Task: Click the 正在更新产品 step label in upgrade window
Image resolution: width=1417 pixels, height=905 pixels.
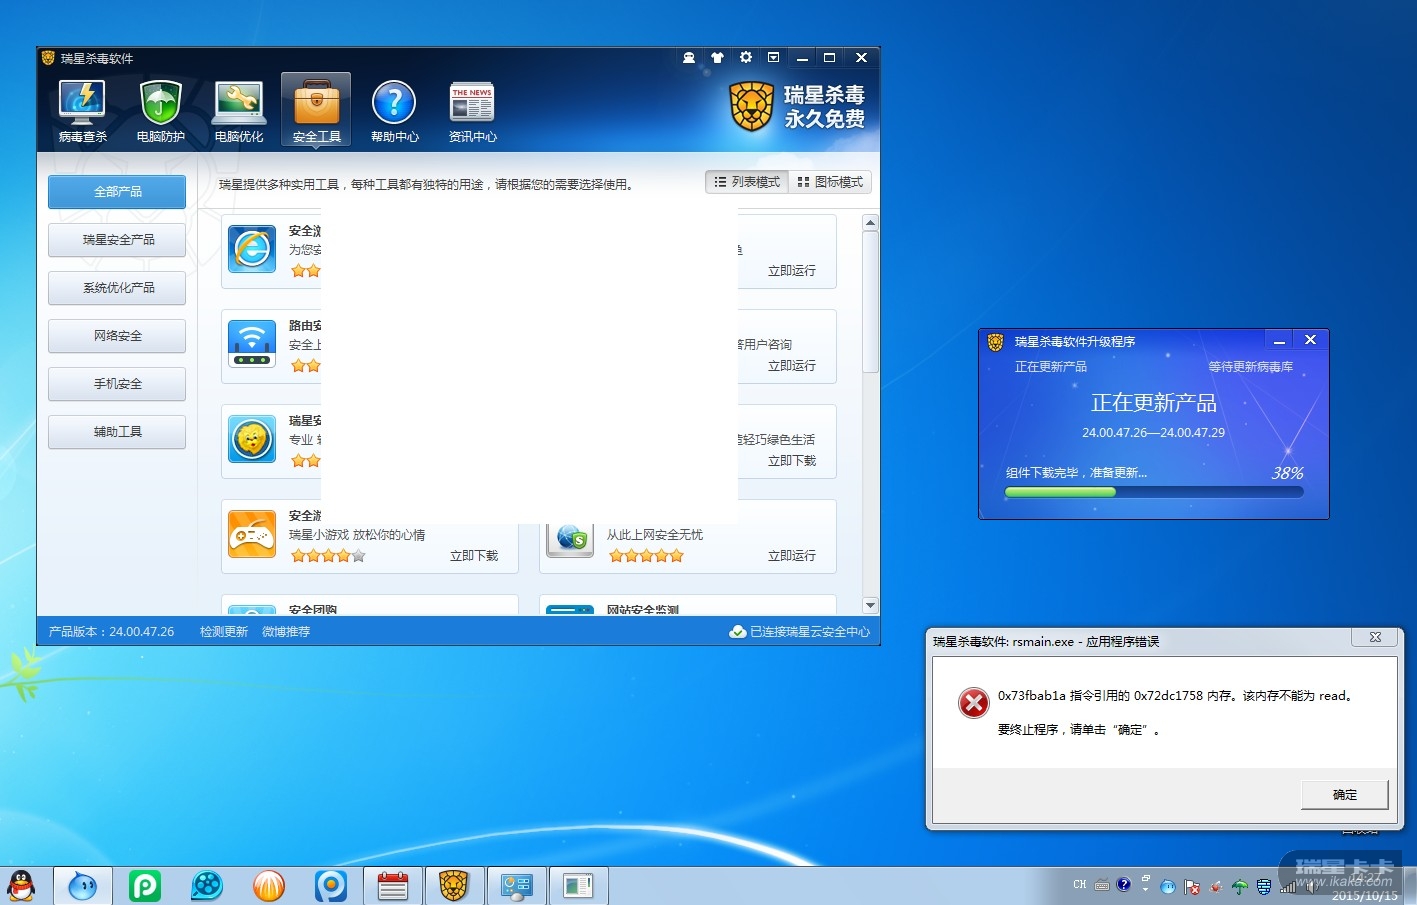Action: pos(1050,367)
